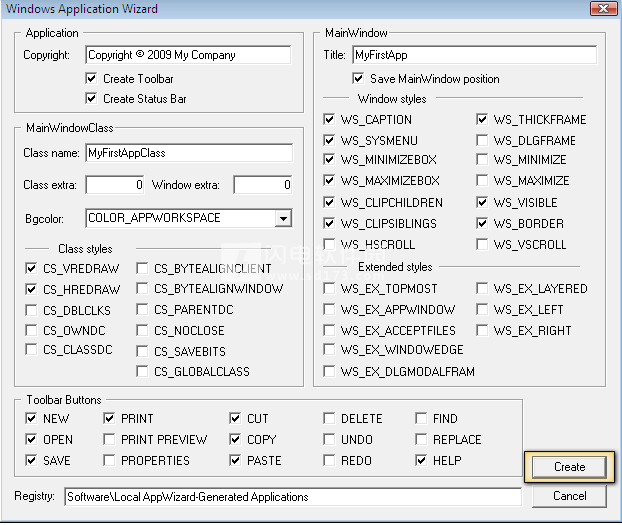Toggle the Create Toolbar checkbox
Image resolution: width=622 pixels, height=525 pixels.
click(91, 79)
